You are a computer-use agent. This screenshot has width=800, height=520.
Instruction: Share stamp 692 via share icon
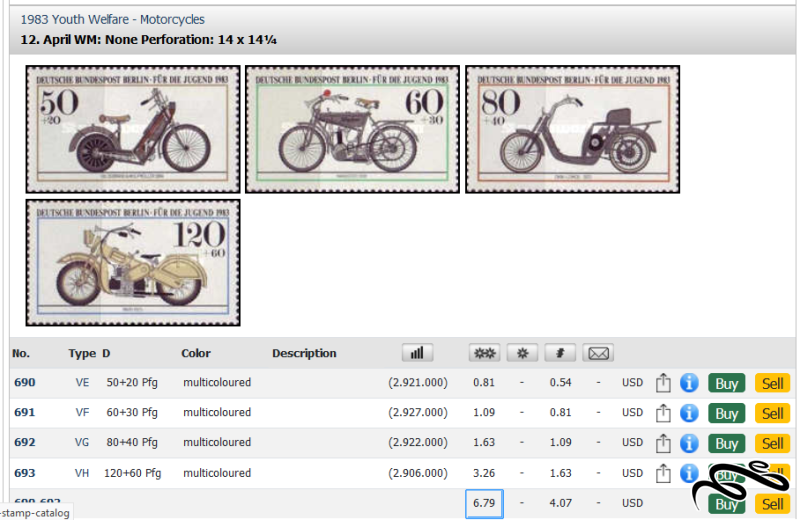tap(663, 443)
